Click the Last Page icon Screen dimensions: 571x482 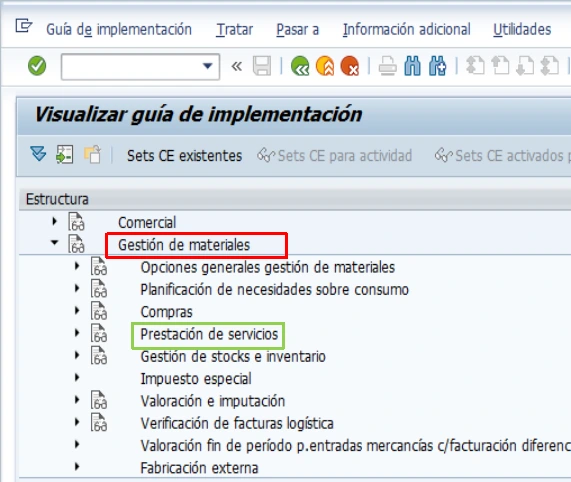550,66
